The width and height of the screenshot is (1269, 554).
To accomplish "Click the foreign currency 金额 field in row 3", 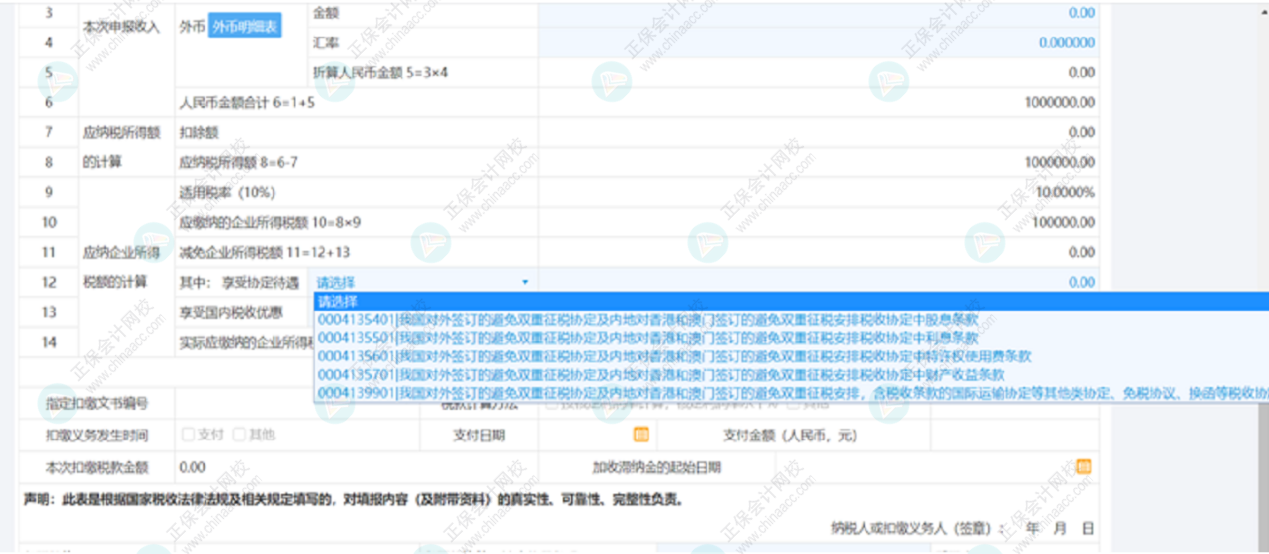I will click(819, 13).
